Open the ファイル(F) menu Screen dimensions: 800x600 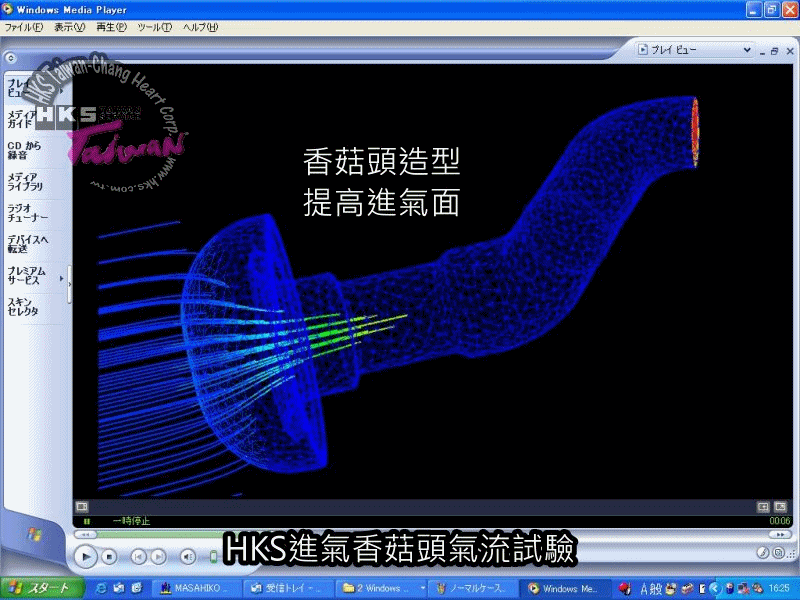click(x=23, y=28)
